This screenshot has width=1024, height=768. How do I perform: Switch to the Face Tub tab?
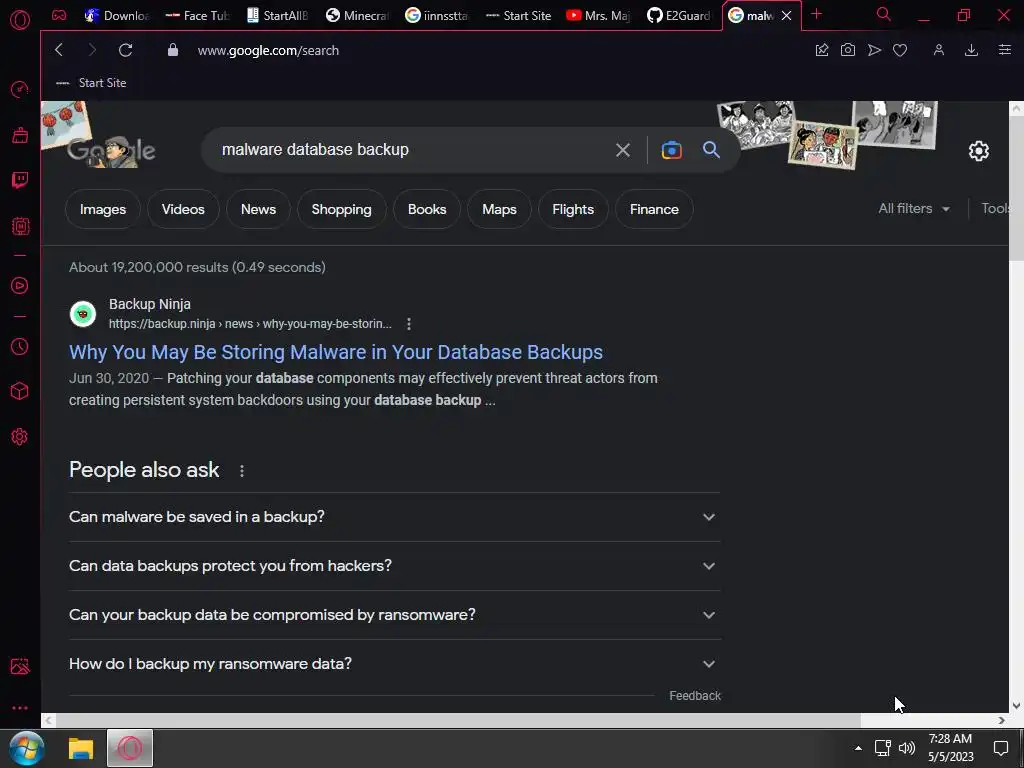click(197, 15)
